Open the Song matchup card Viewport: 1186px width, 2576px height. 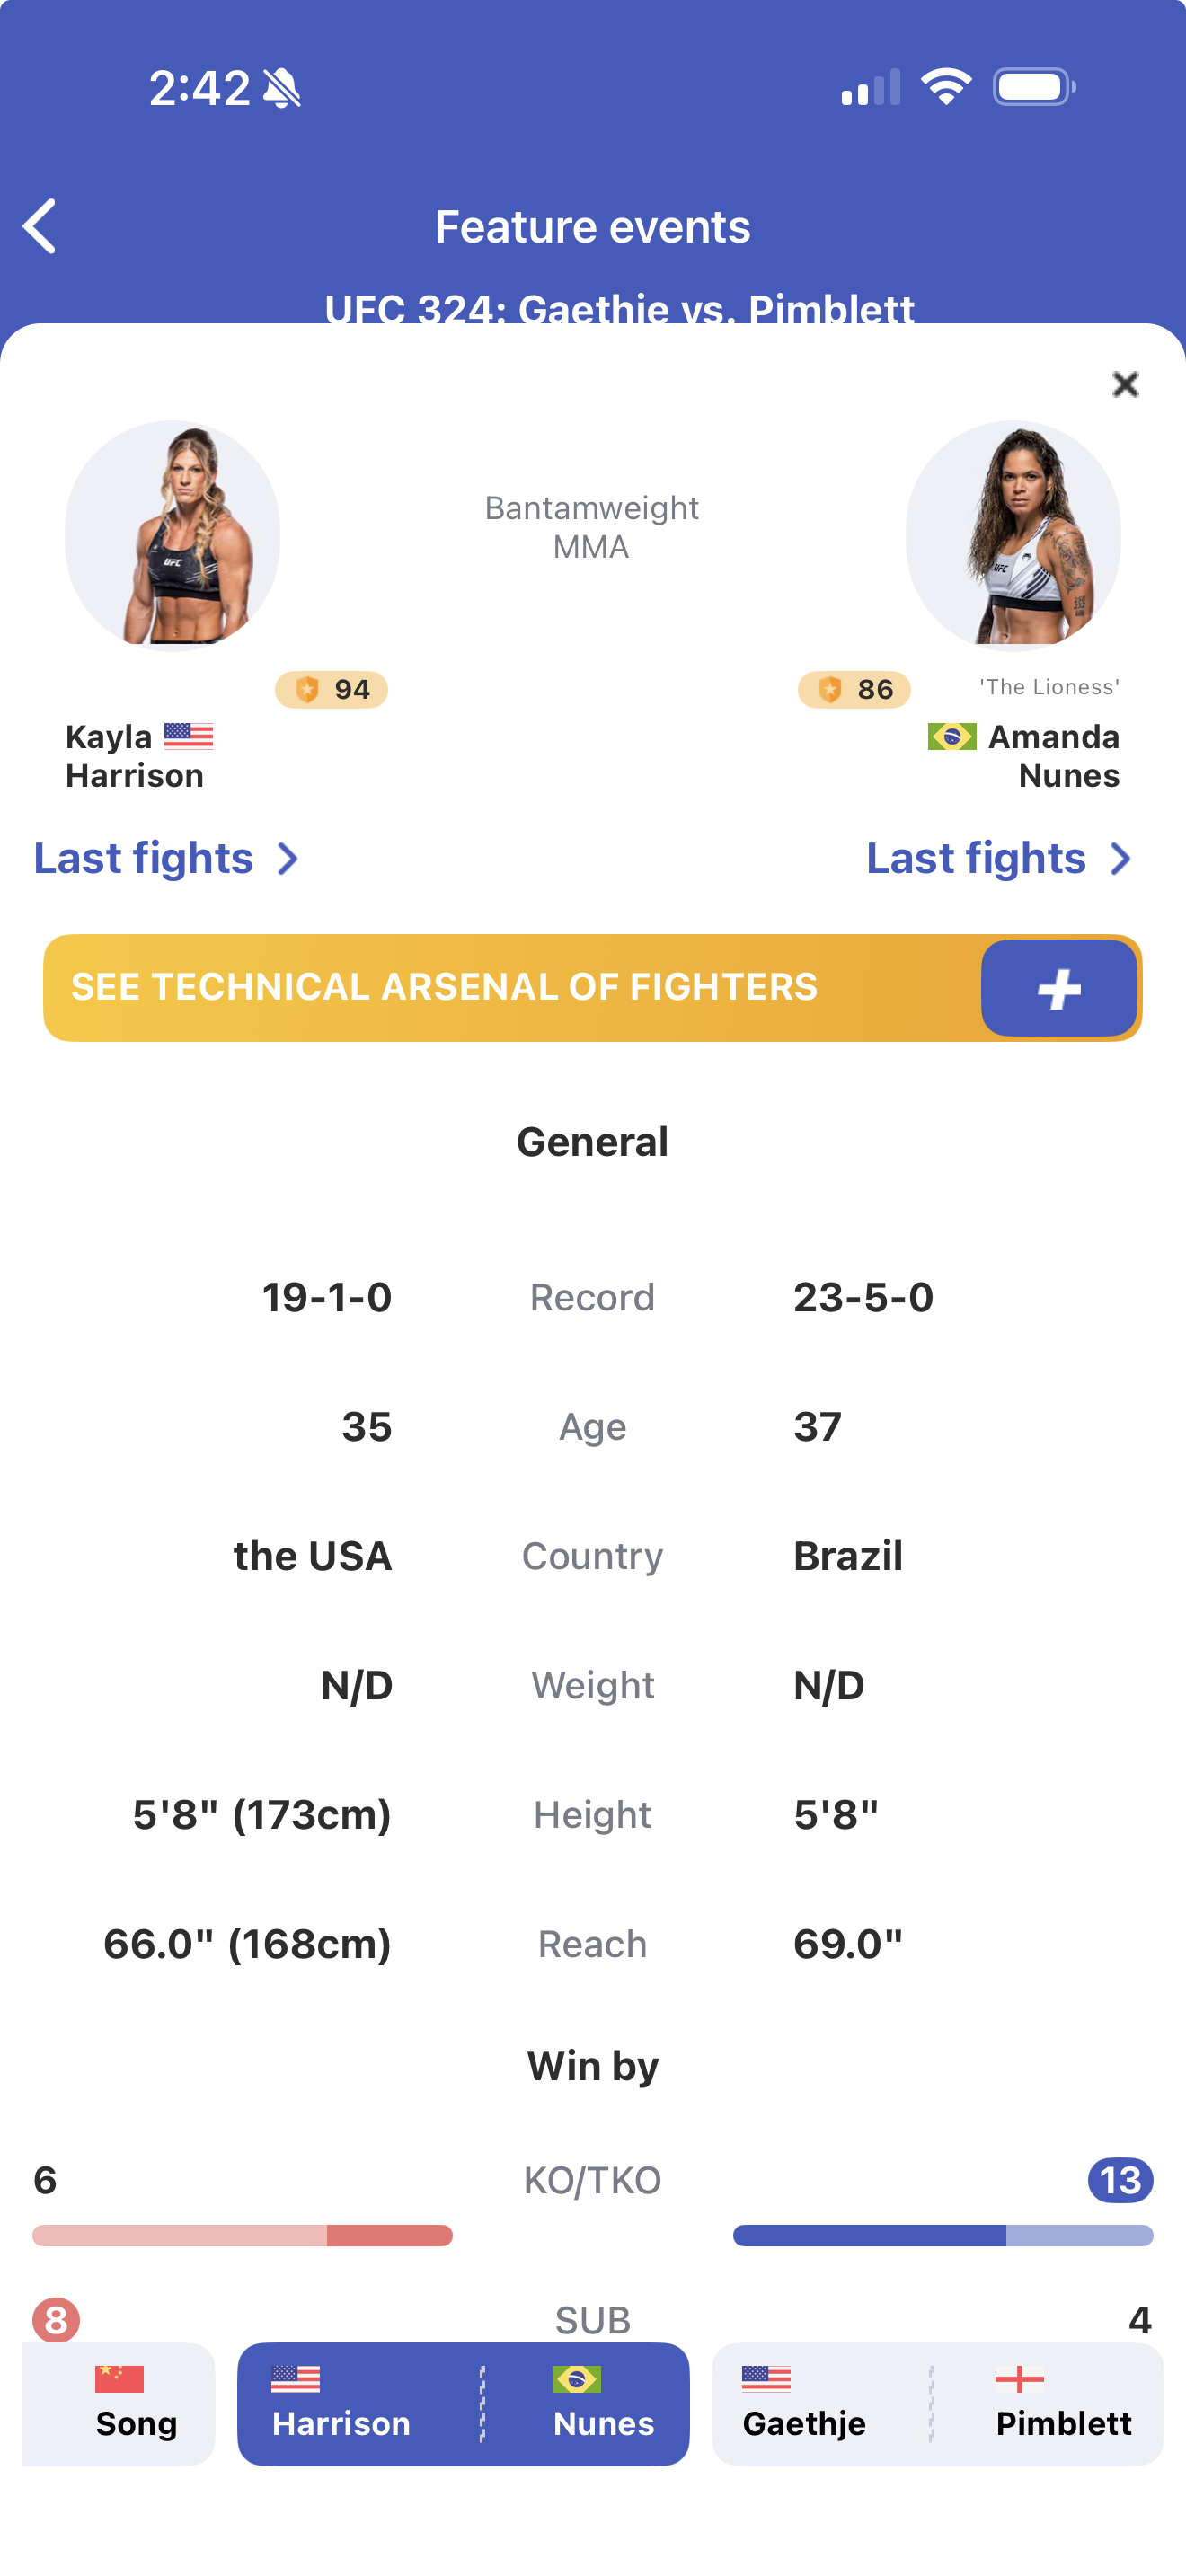click(x=117, y=2405)
